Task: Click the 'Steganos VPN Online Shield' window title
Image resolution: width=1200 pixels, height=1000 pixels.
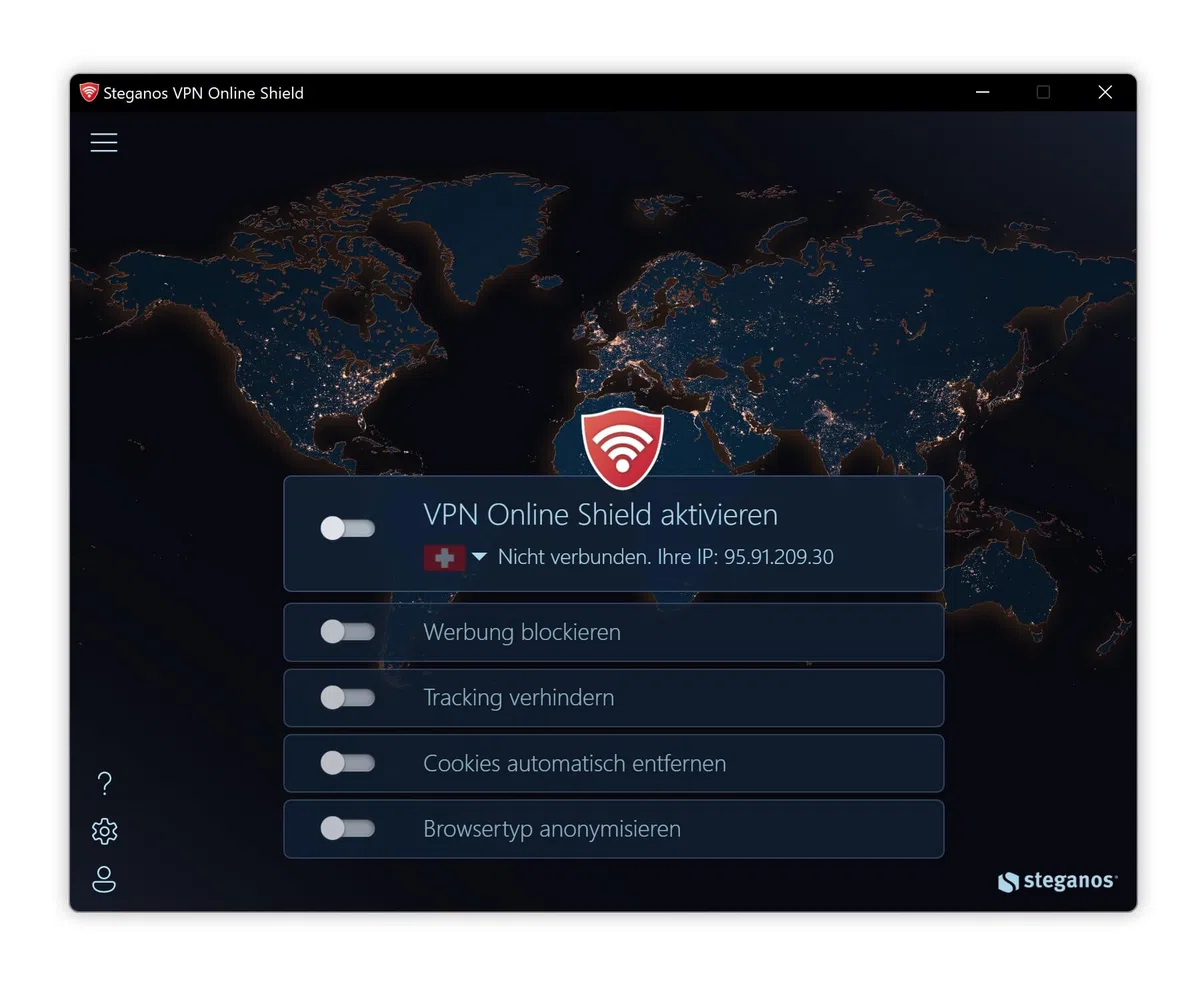Action: [x=203, y=93]
